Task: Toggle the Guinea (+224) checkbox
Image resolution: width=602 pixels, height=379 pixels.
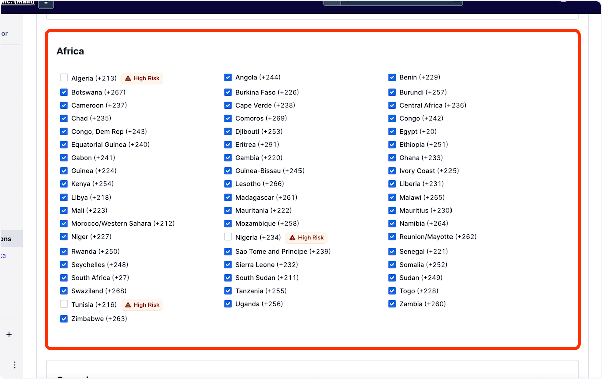Action: pyautogui.click(x=64, y=170)
